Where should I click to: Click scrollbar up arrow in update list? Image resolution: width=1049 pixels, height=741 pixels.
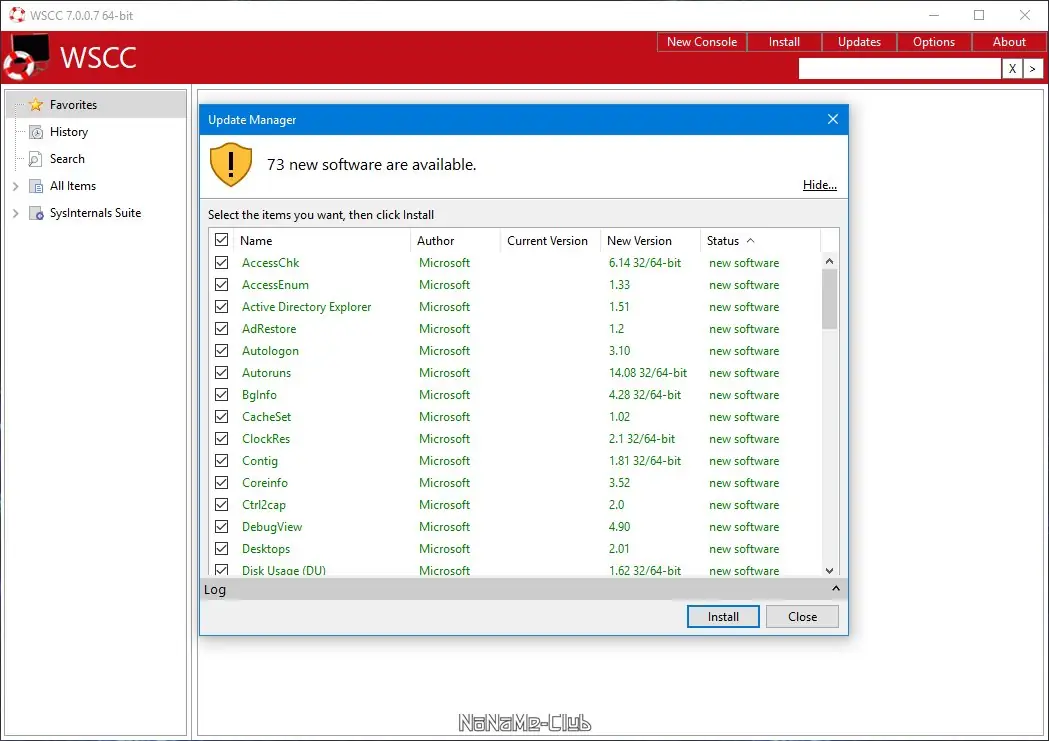tap(830, 261)
